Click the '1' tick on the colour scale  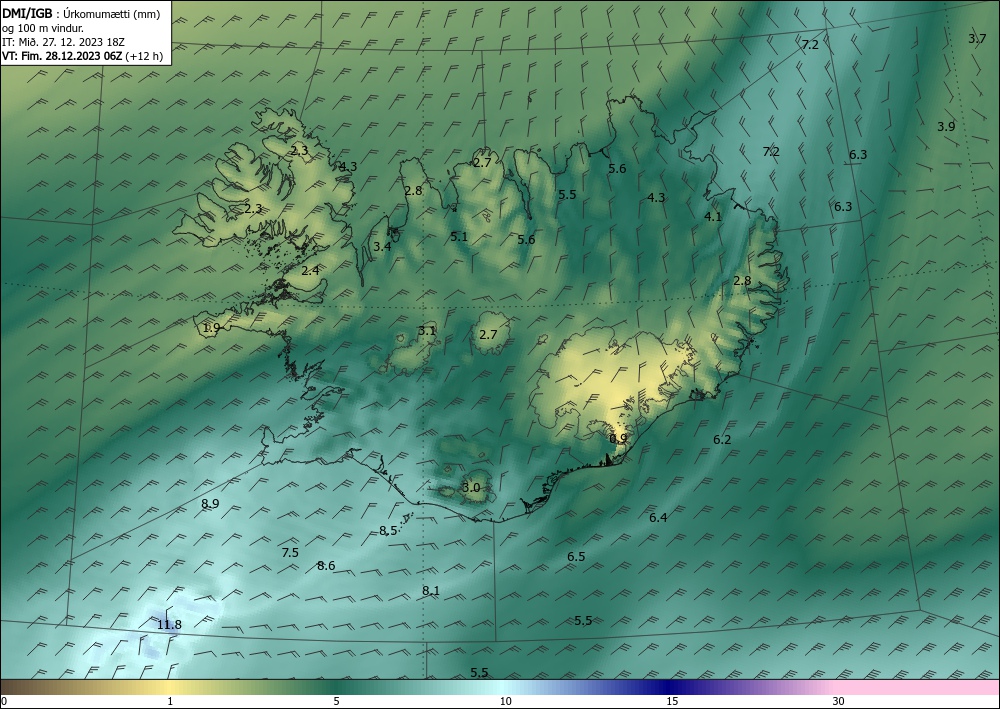170,701
